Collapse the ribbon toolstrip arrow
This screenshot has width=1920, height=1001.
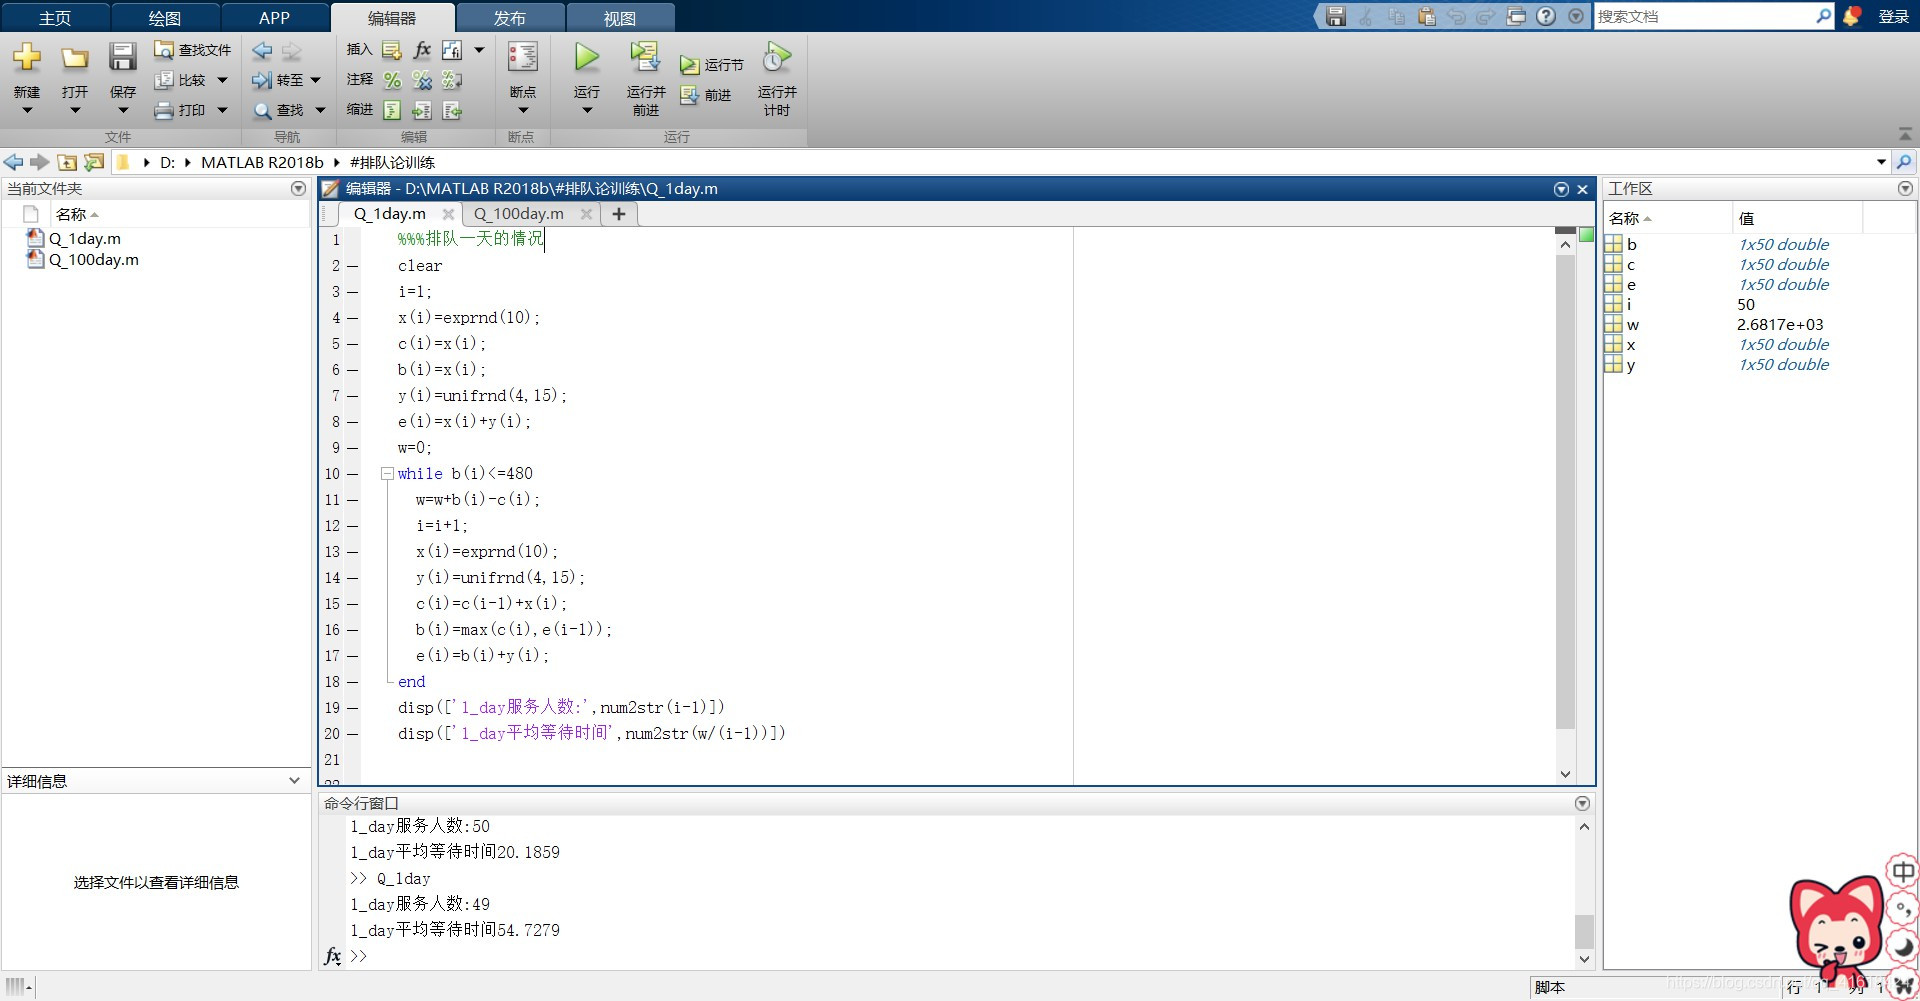click(1905, 134)
